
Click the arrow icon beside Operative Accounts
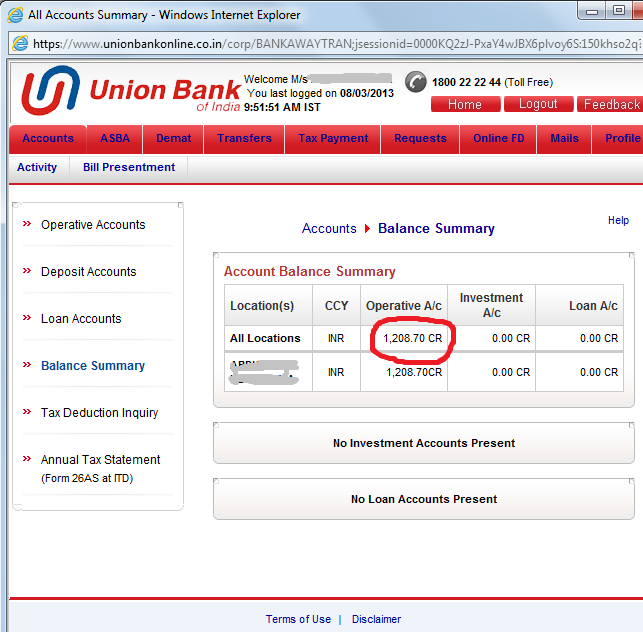27,224
